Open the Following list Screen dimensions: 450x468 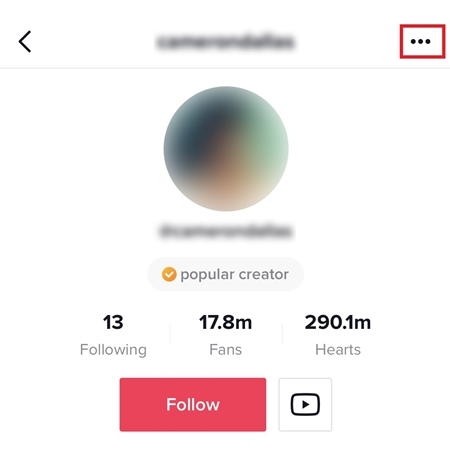113,350
